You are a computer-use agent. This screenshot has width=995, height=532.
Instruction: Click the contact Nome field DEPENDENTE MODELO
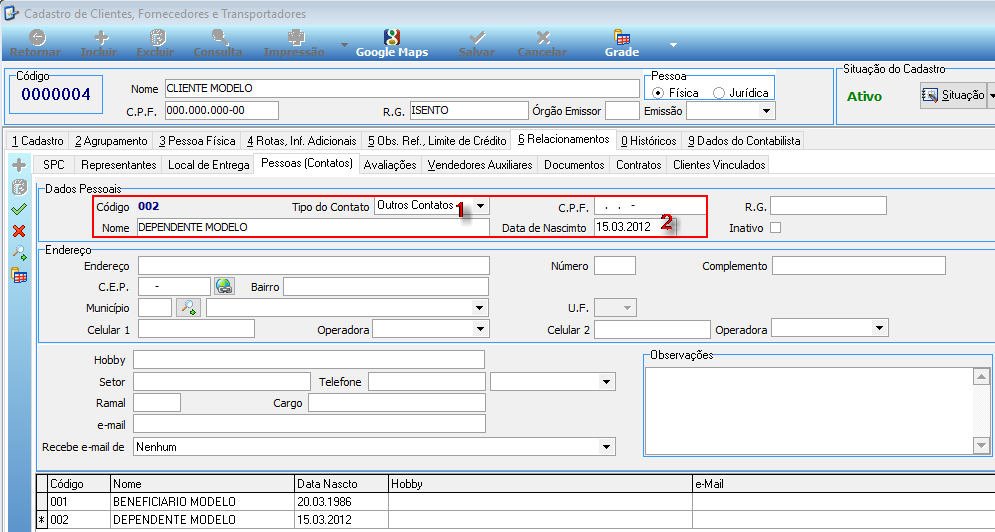(313, 227)
